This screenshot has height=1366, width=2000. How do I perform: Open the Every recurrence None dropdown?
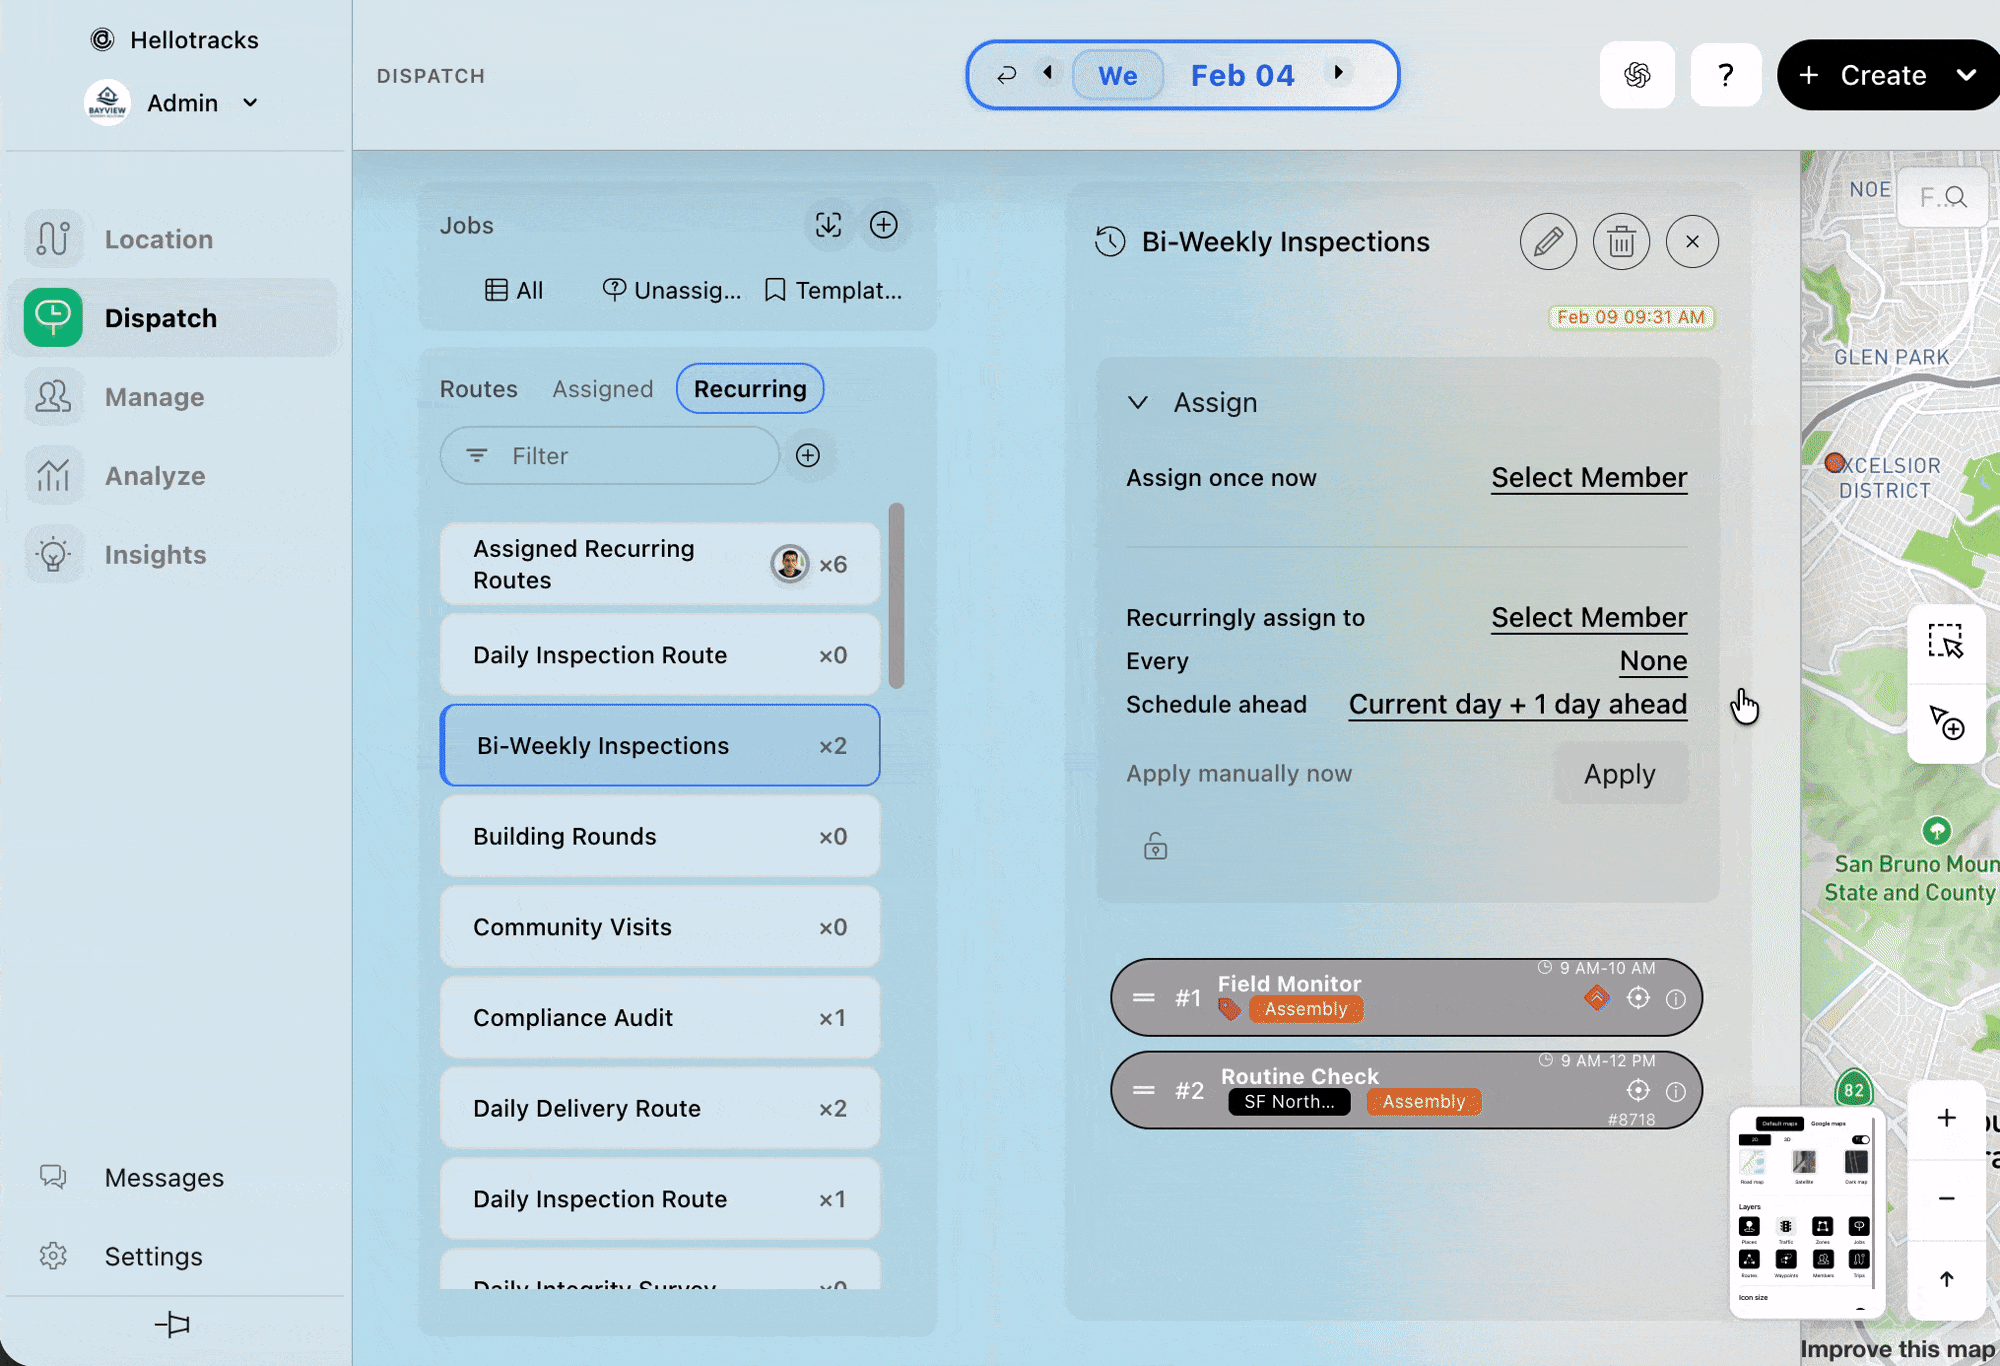pos(1653,661)
